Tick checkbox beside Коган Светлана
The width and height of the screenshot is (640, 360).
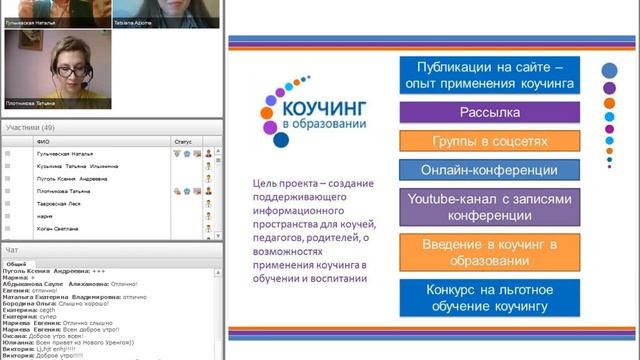[x=7, y=229]
